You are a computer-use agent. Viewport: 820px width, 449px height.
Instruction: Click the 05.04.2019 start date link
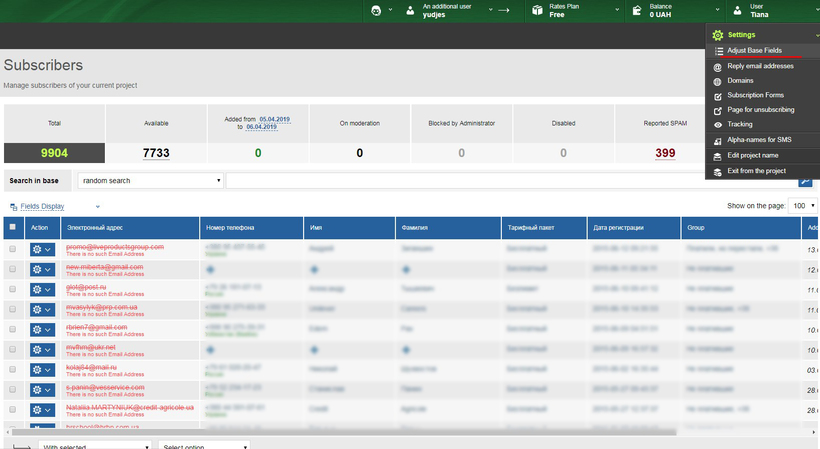click(x=275, y=119)
